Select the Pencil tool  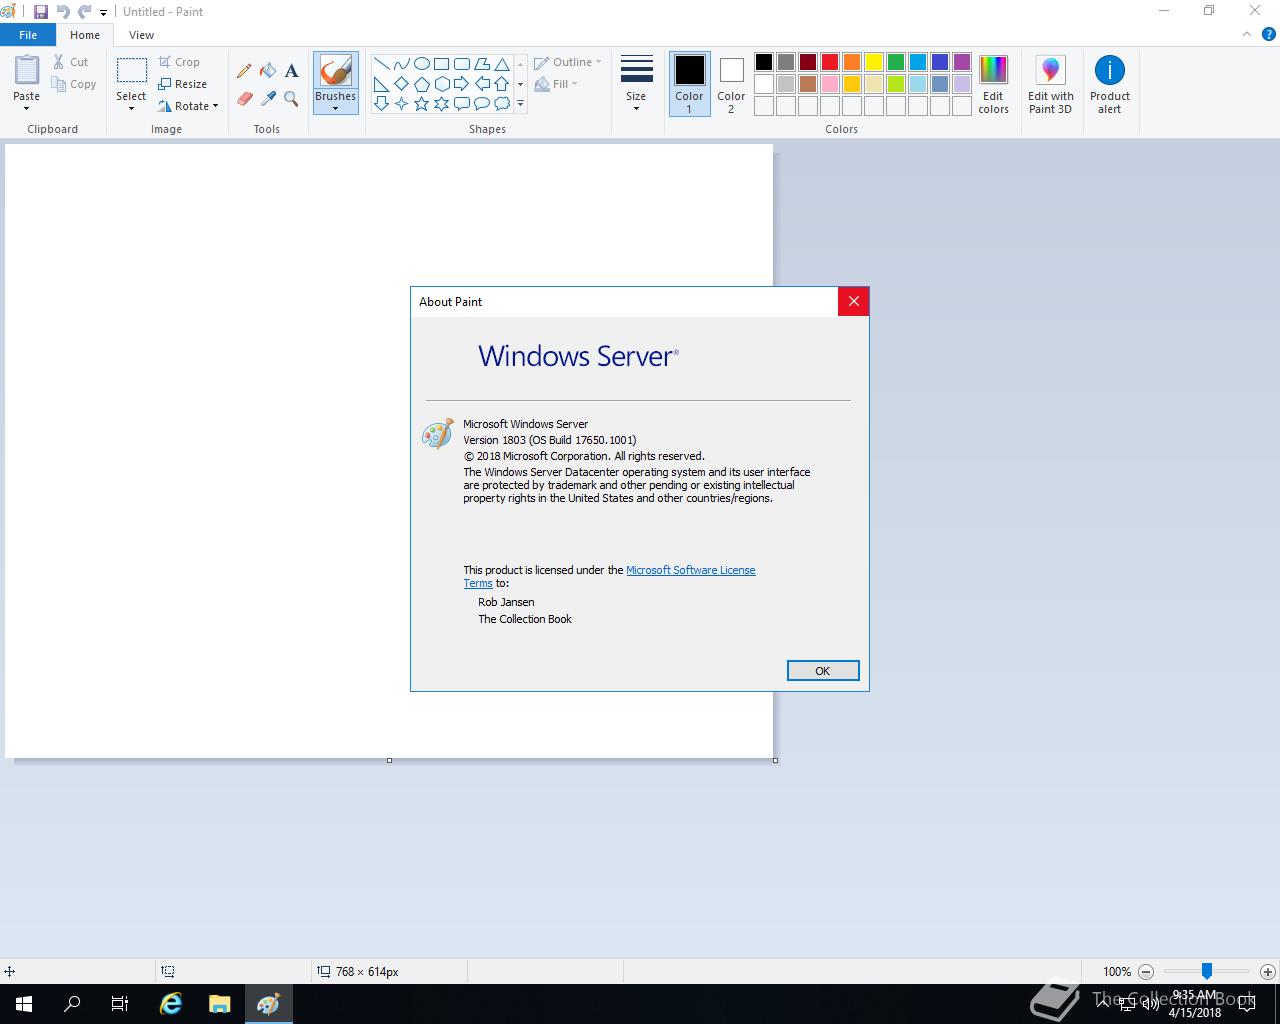pos(244,71)
